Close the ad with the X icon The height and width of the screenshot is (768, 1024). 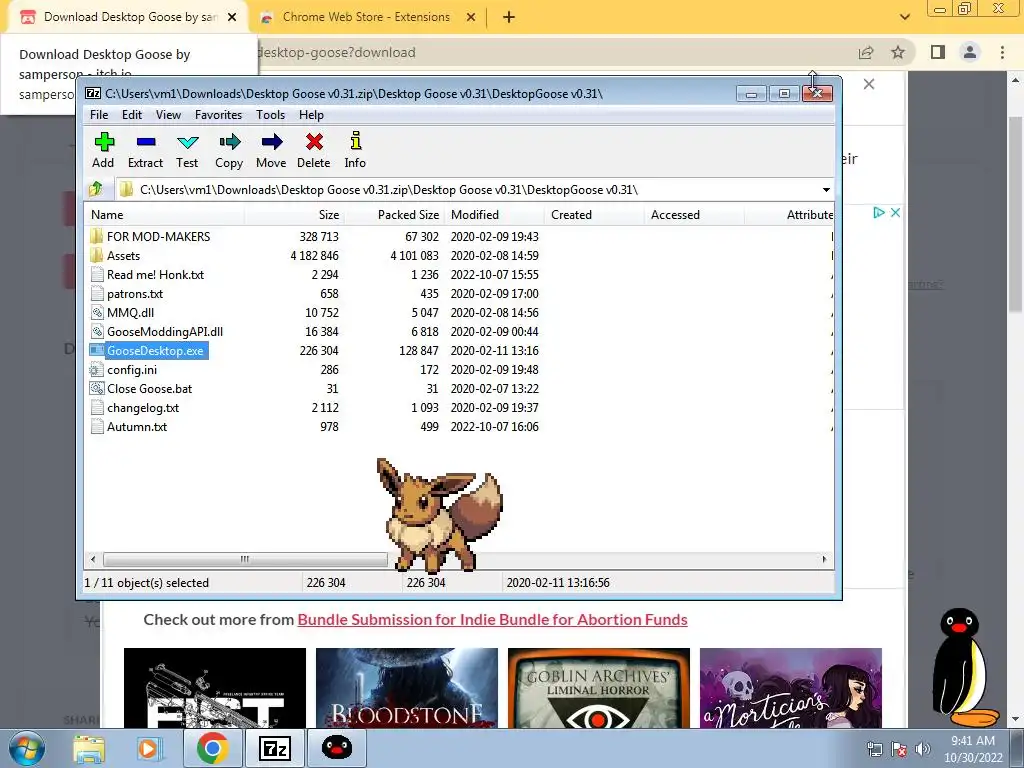tap(895, 212)
